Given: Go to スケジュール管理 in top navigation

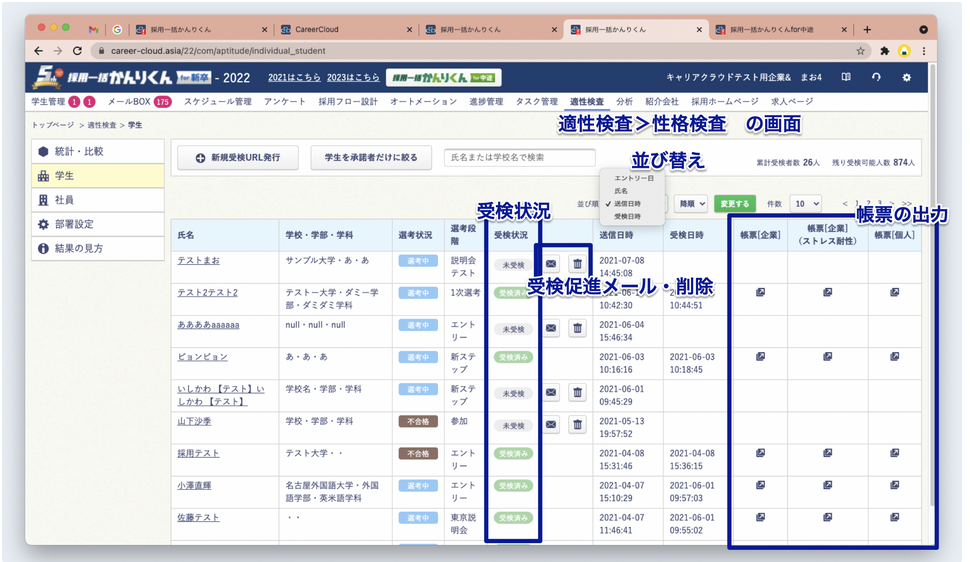Looking at the screenshot, I should [x=217, y=102].
